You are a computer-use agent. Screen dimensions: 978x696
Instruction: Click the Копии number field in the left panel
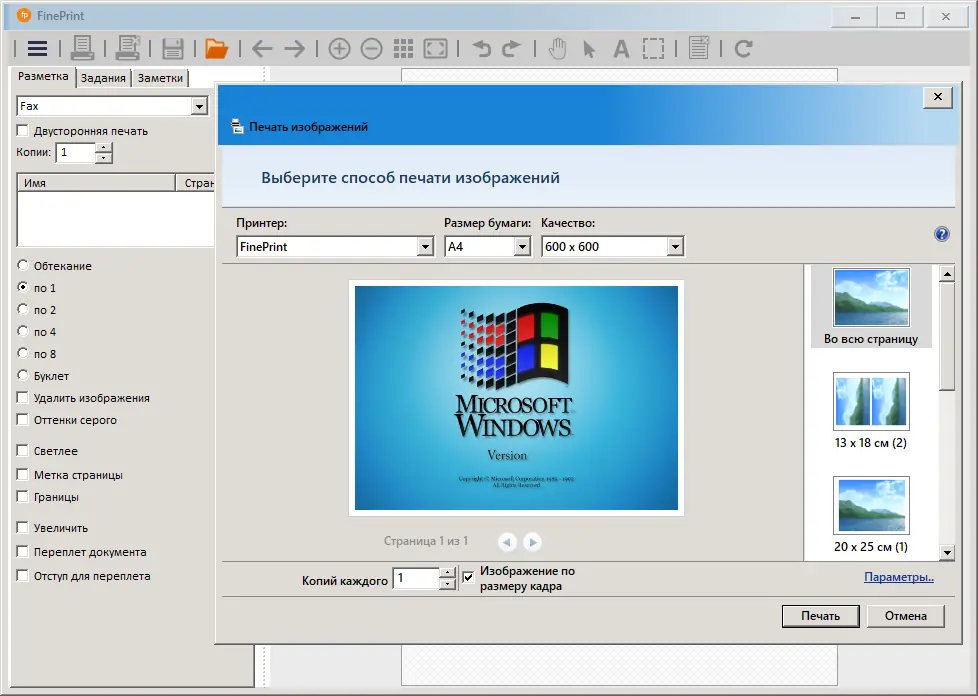coord(76,152)
